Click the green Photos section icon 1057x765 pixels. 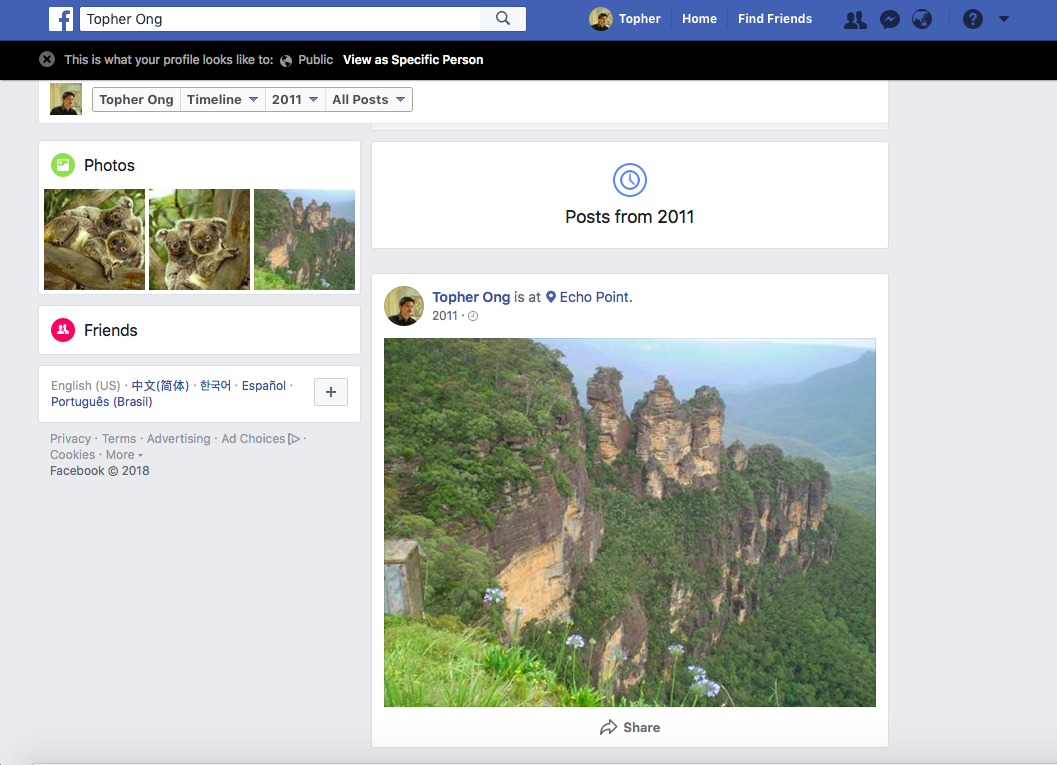63,165
